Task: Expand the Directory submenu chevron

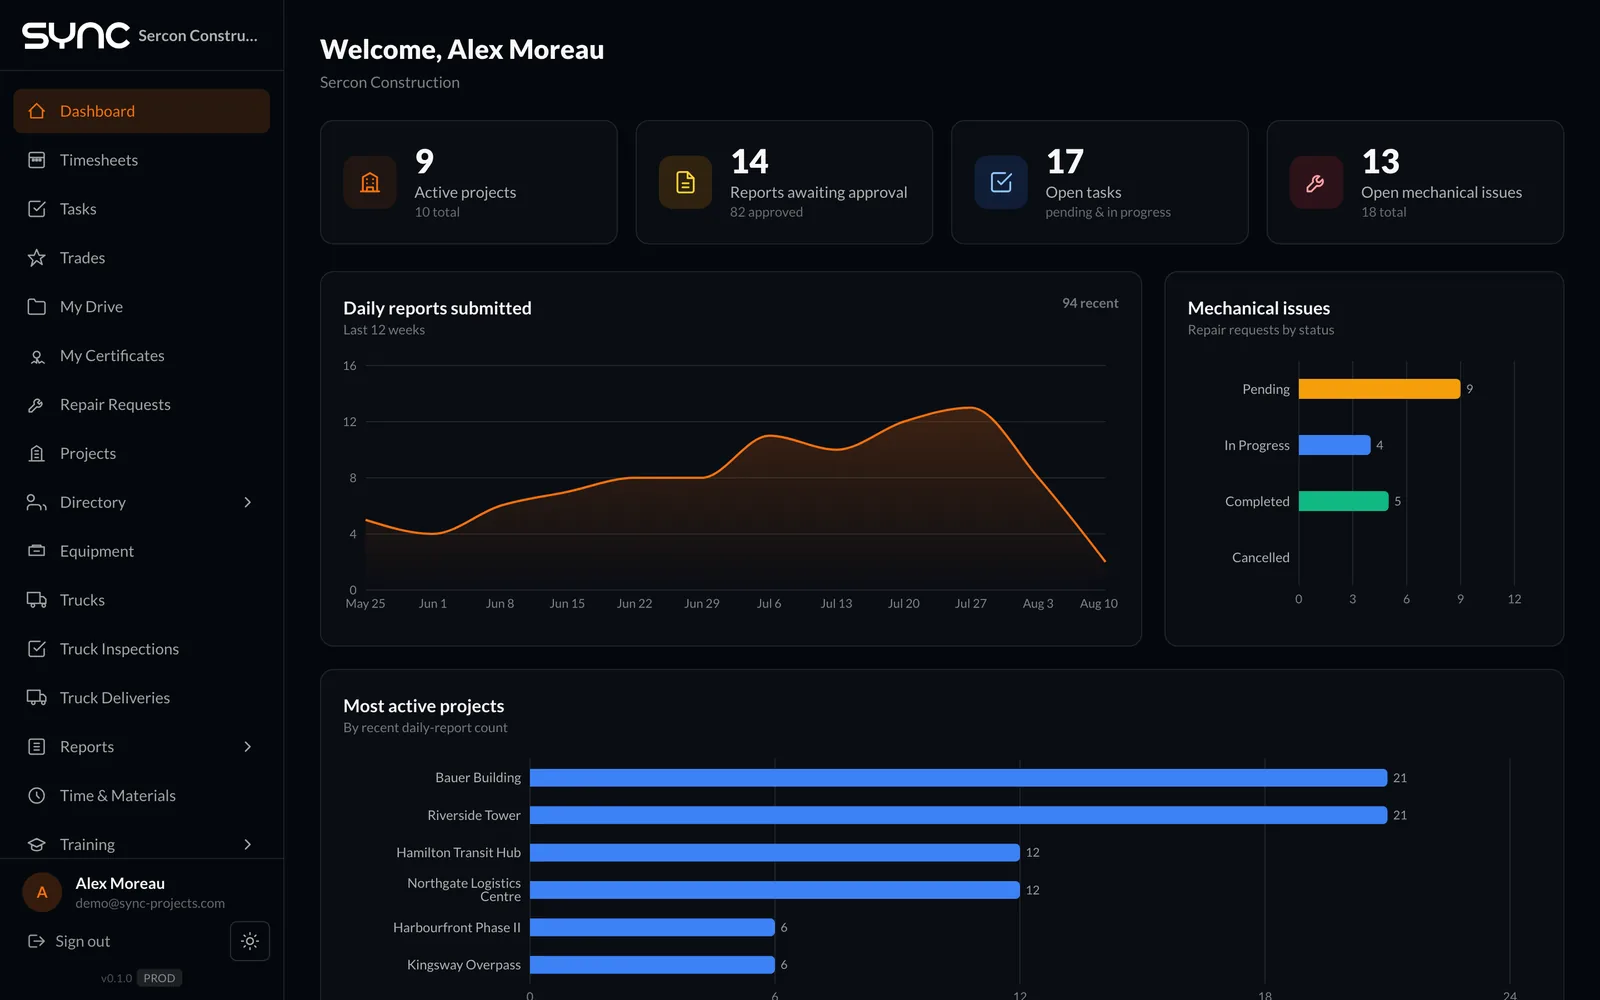Action: 248,502
